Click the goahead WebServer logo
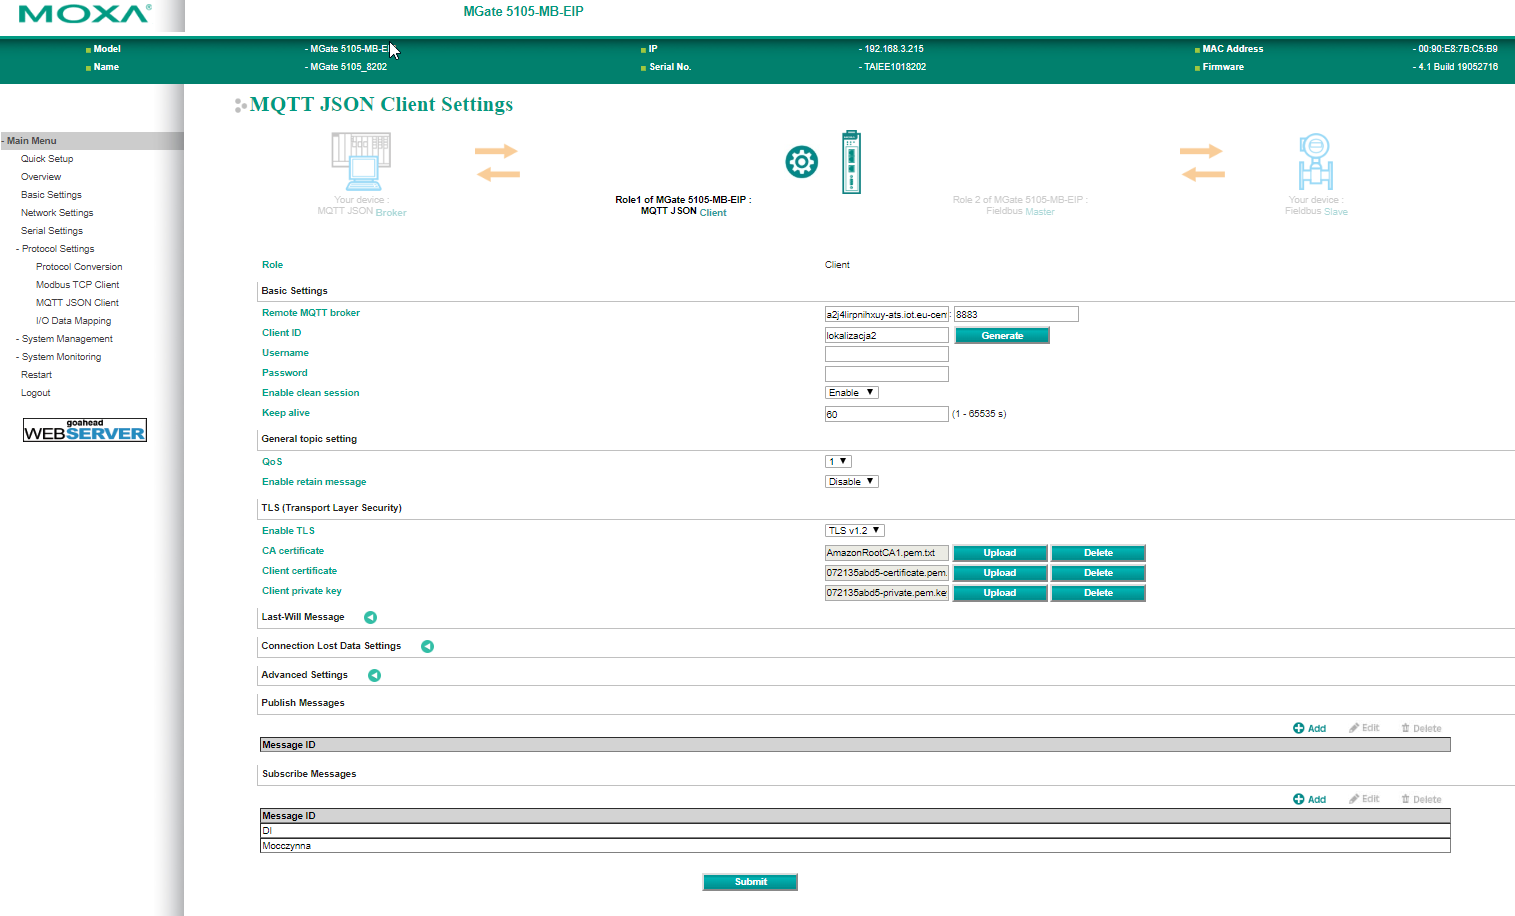 coord(85,430)
